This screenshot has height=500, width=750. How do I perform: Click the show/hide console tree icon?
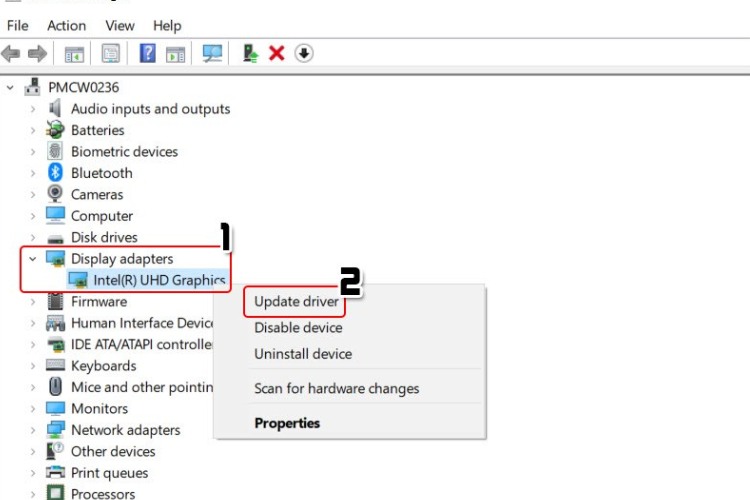point(74,53)
